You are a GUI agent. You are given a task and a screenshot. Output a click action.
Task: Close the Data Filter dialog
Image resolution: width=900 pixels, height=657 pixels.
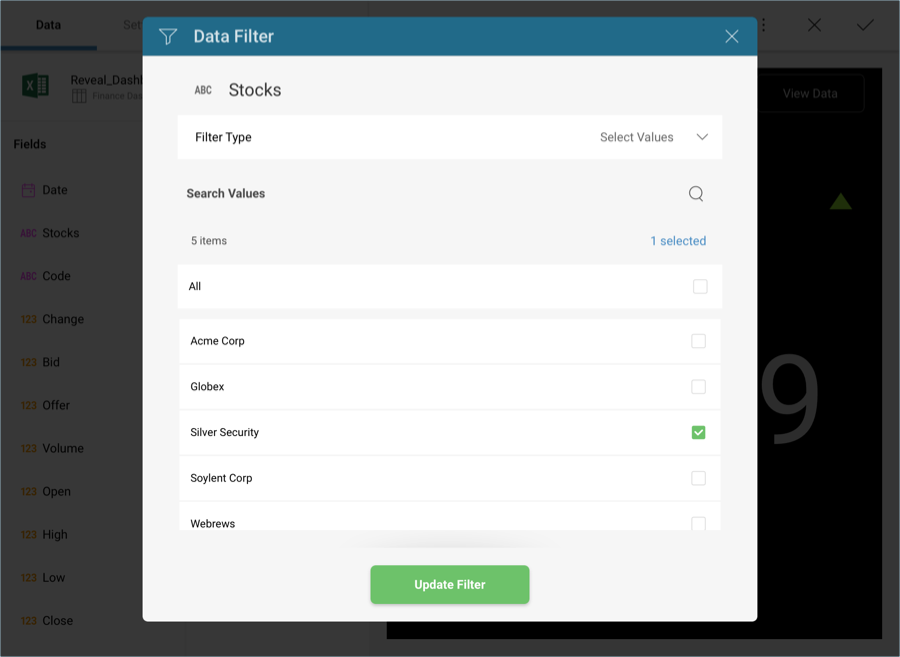pos(731,37)
